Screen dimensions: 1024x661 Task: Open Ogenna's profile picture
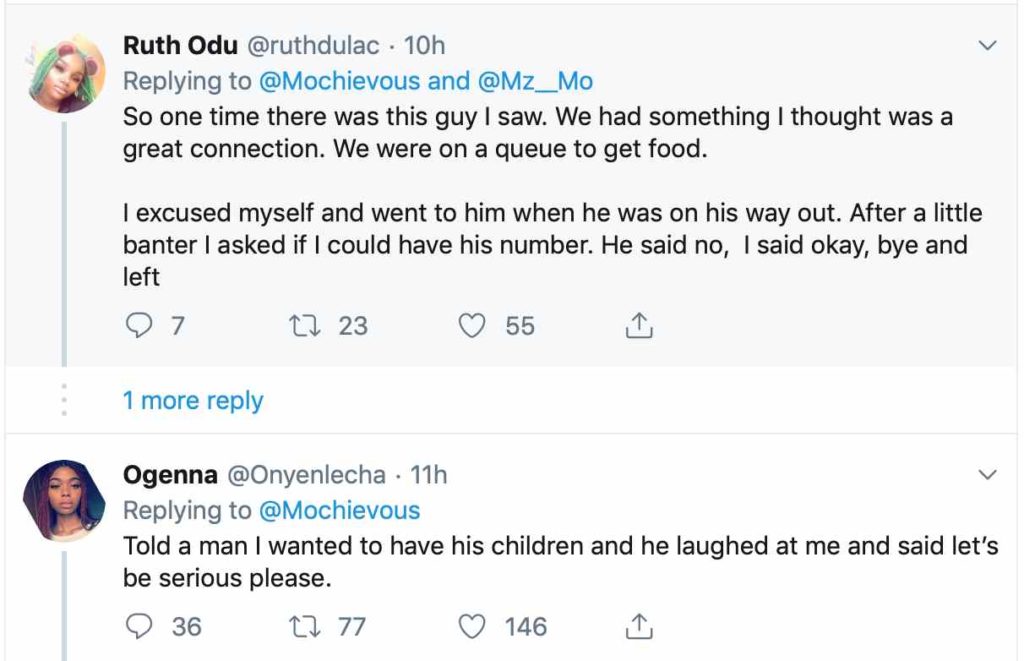tap(64, 500)
